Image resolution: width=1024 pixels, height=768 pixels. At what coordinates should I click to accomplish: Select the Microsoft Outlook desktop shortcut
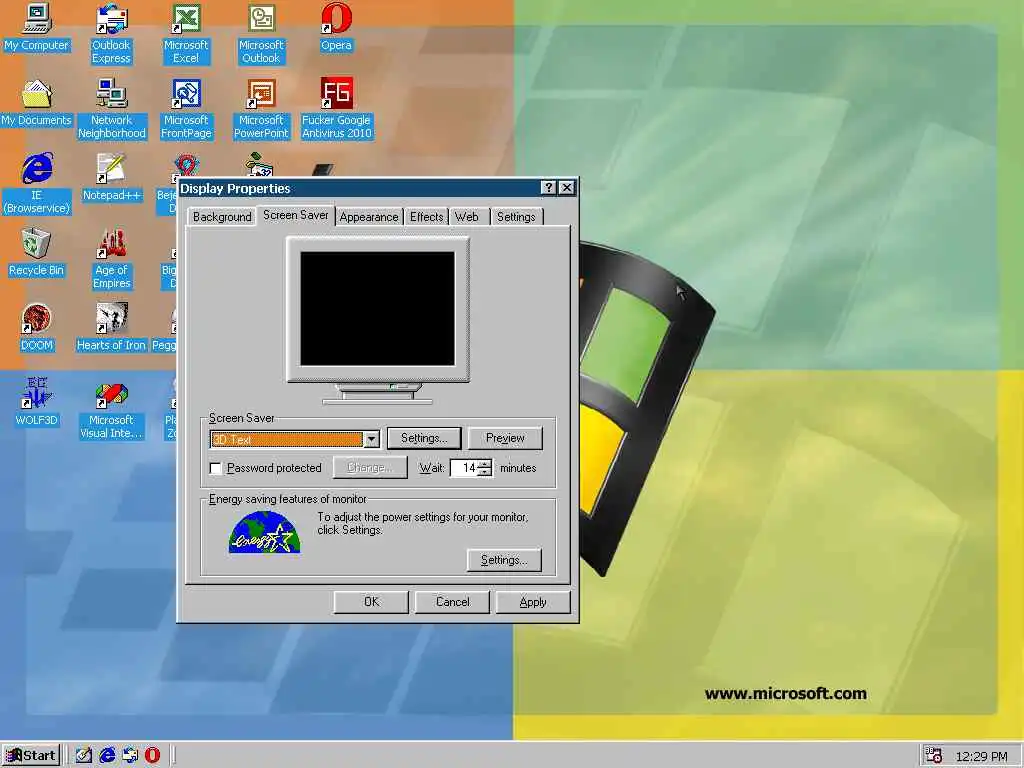pos(261,34)
